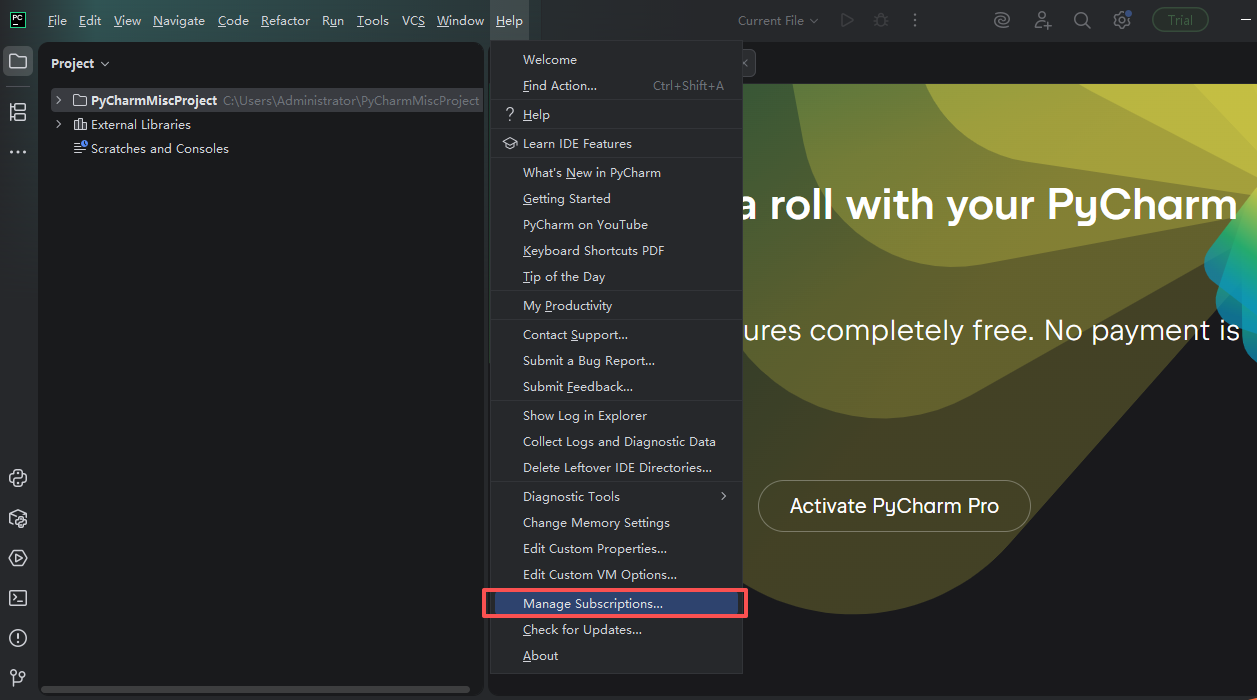The height and width of the screenshot is (700, 1257).
Task: Open the AI Assistant swirl icon
Action: pyautogui.click(x=1002, y=20)
